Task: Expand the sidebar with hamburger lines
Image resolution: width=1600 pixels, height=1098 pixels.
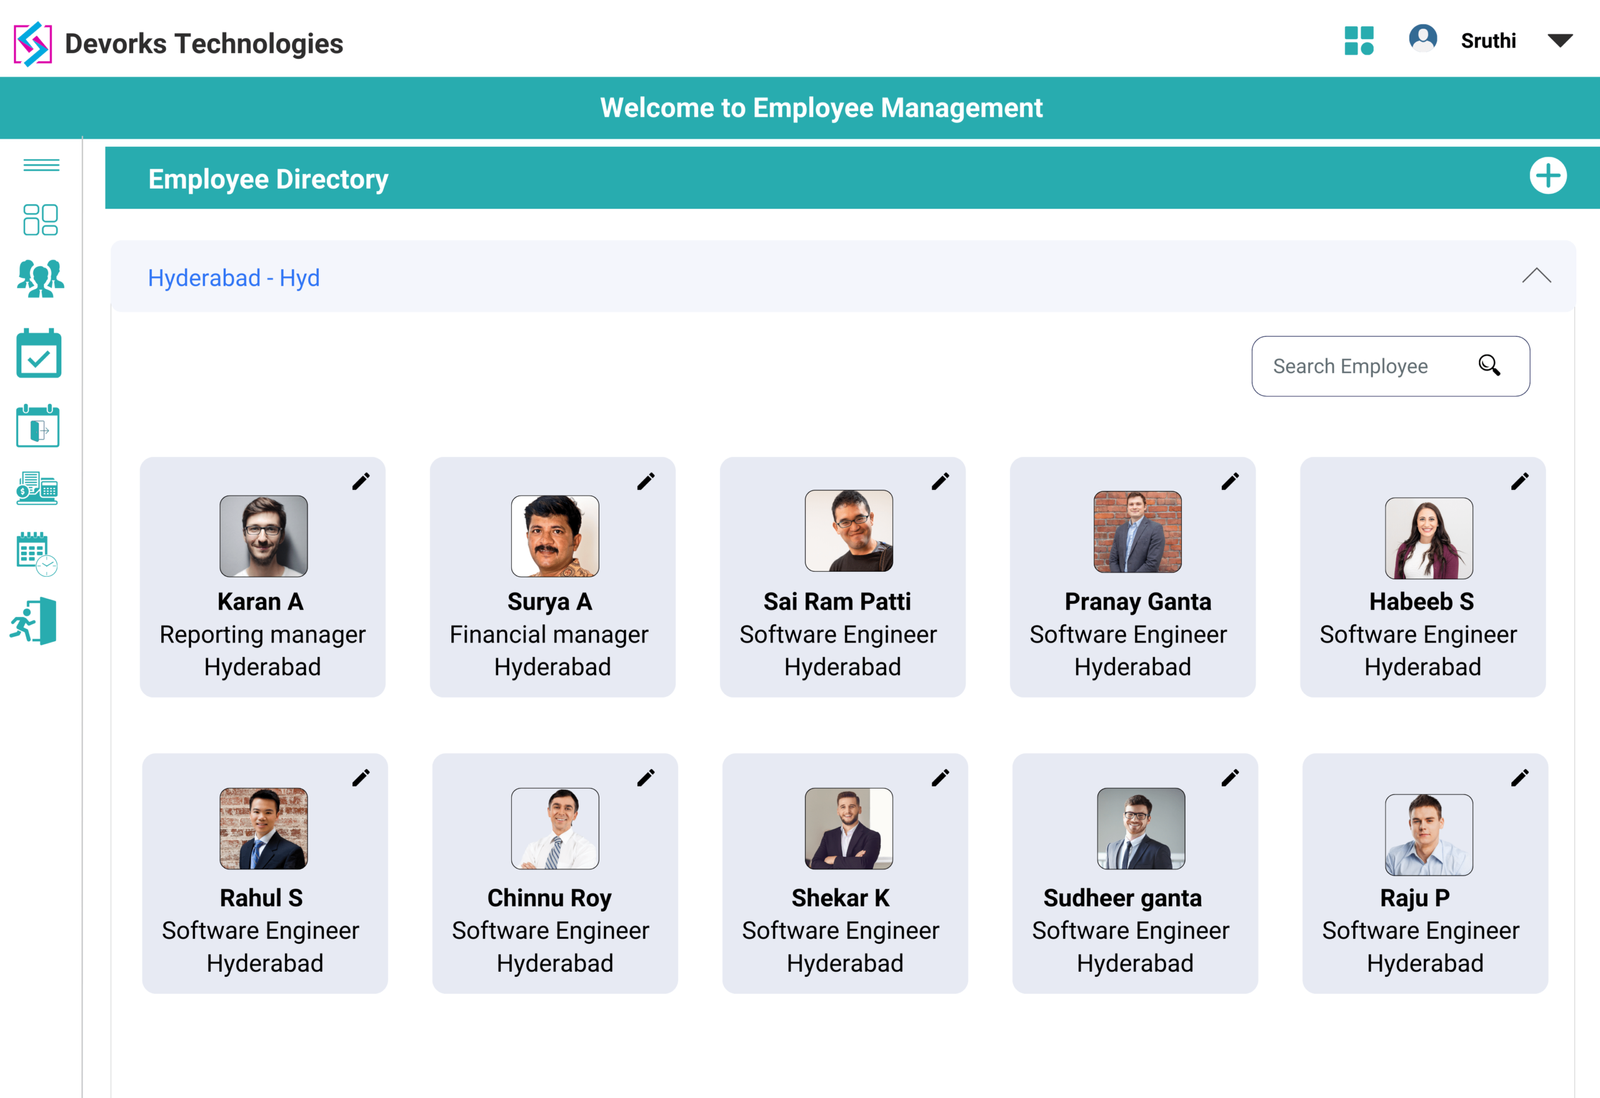Action: point(40,165)
